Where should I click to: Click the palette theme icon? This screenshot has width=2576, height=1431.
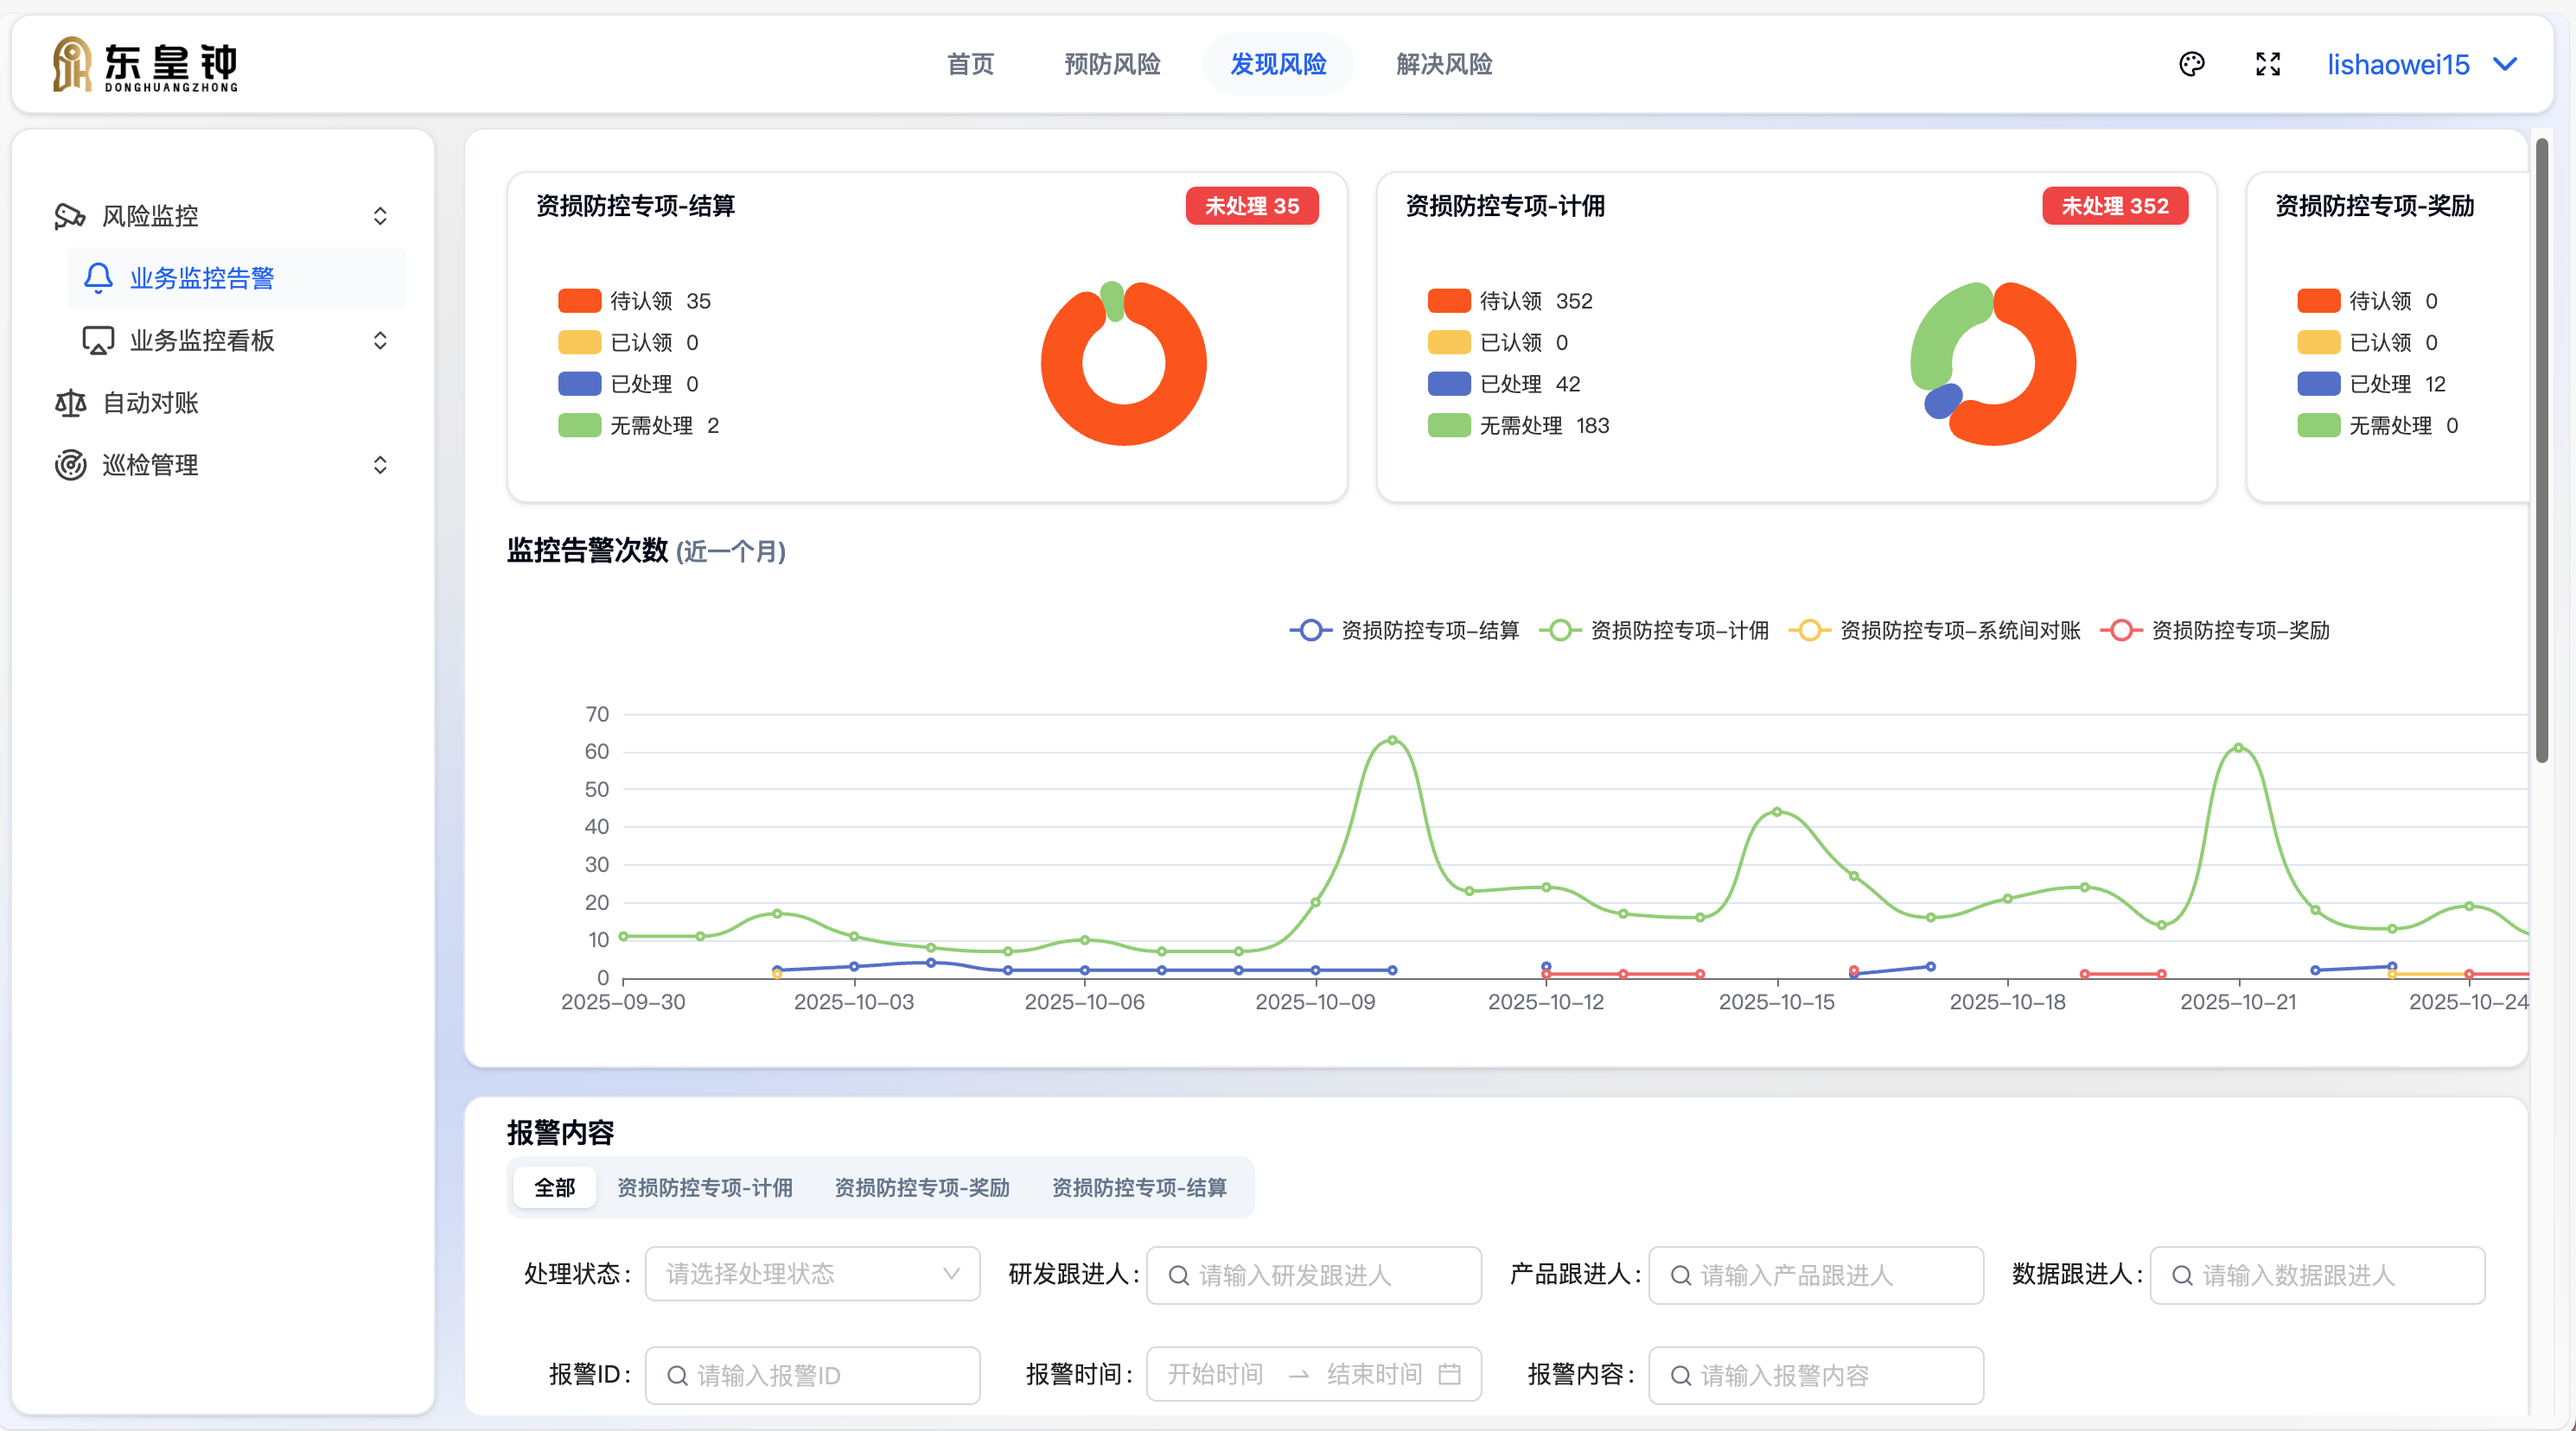click(2191, 65)
